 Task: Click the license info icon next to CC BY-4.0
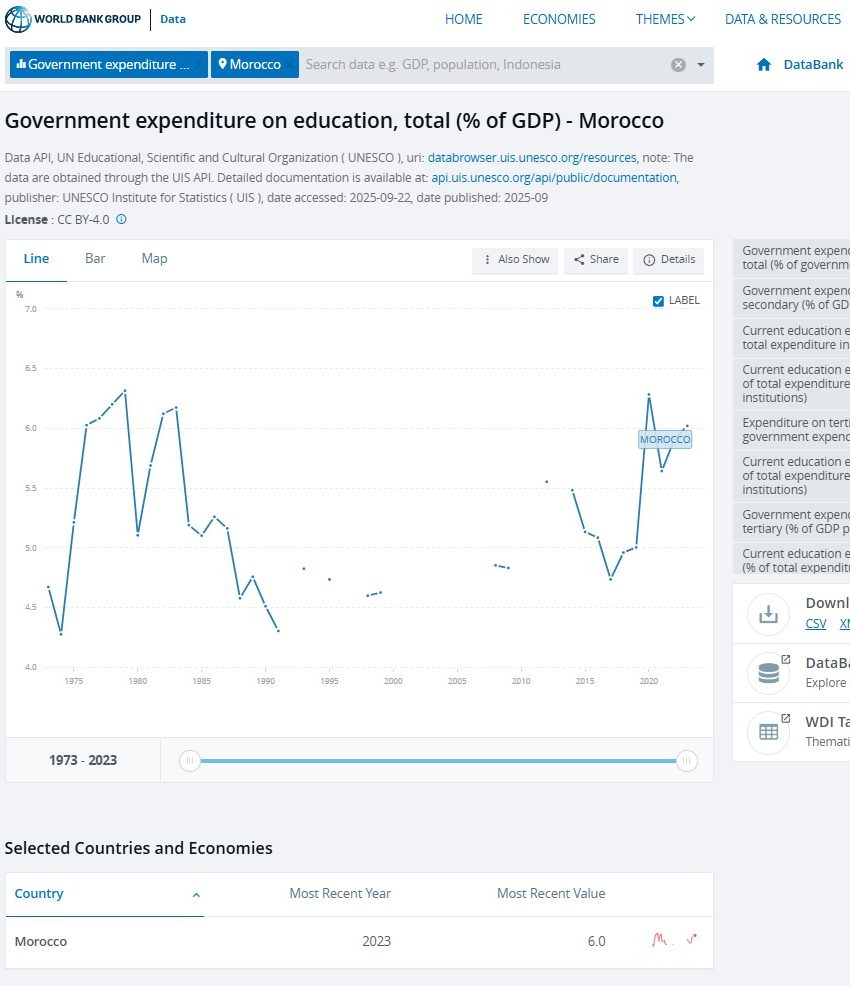click(x=122, y=220)
